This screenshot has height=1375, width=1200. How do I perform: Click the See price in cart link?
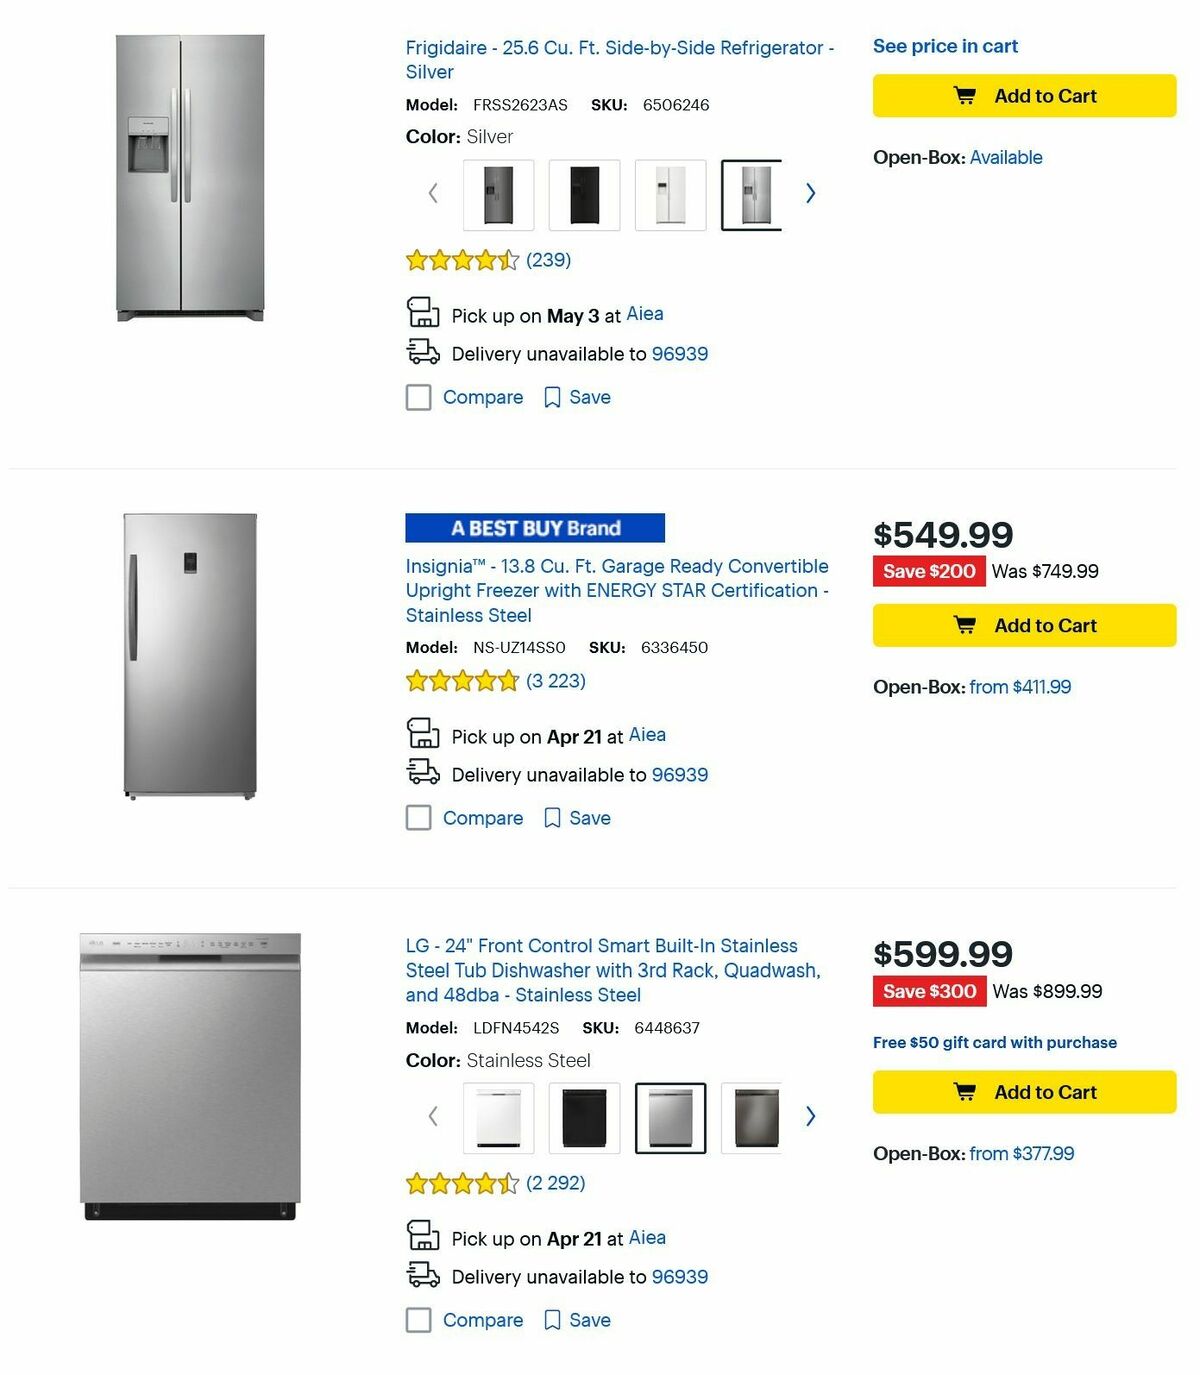(944, 46)
